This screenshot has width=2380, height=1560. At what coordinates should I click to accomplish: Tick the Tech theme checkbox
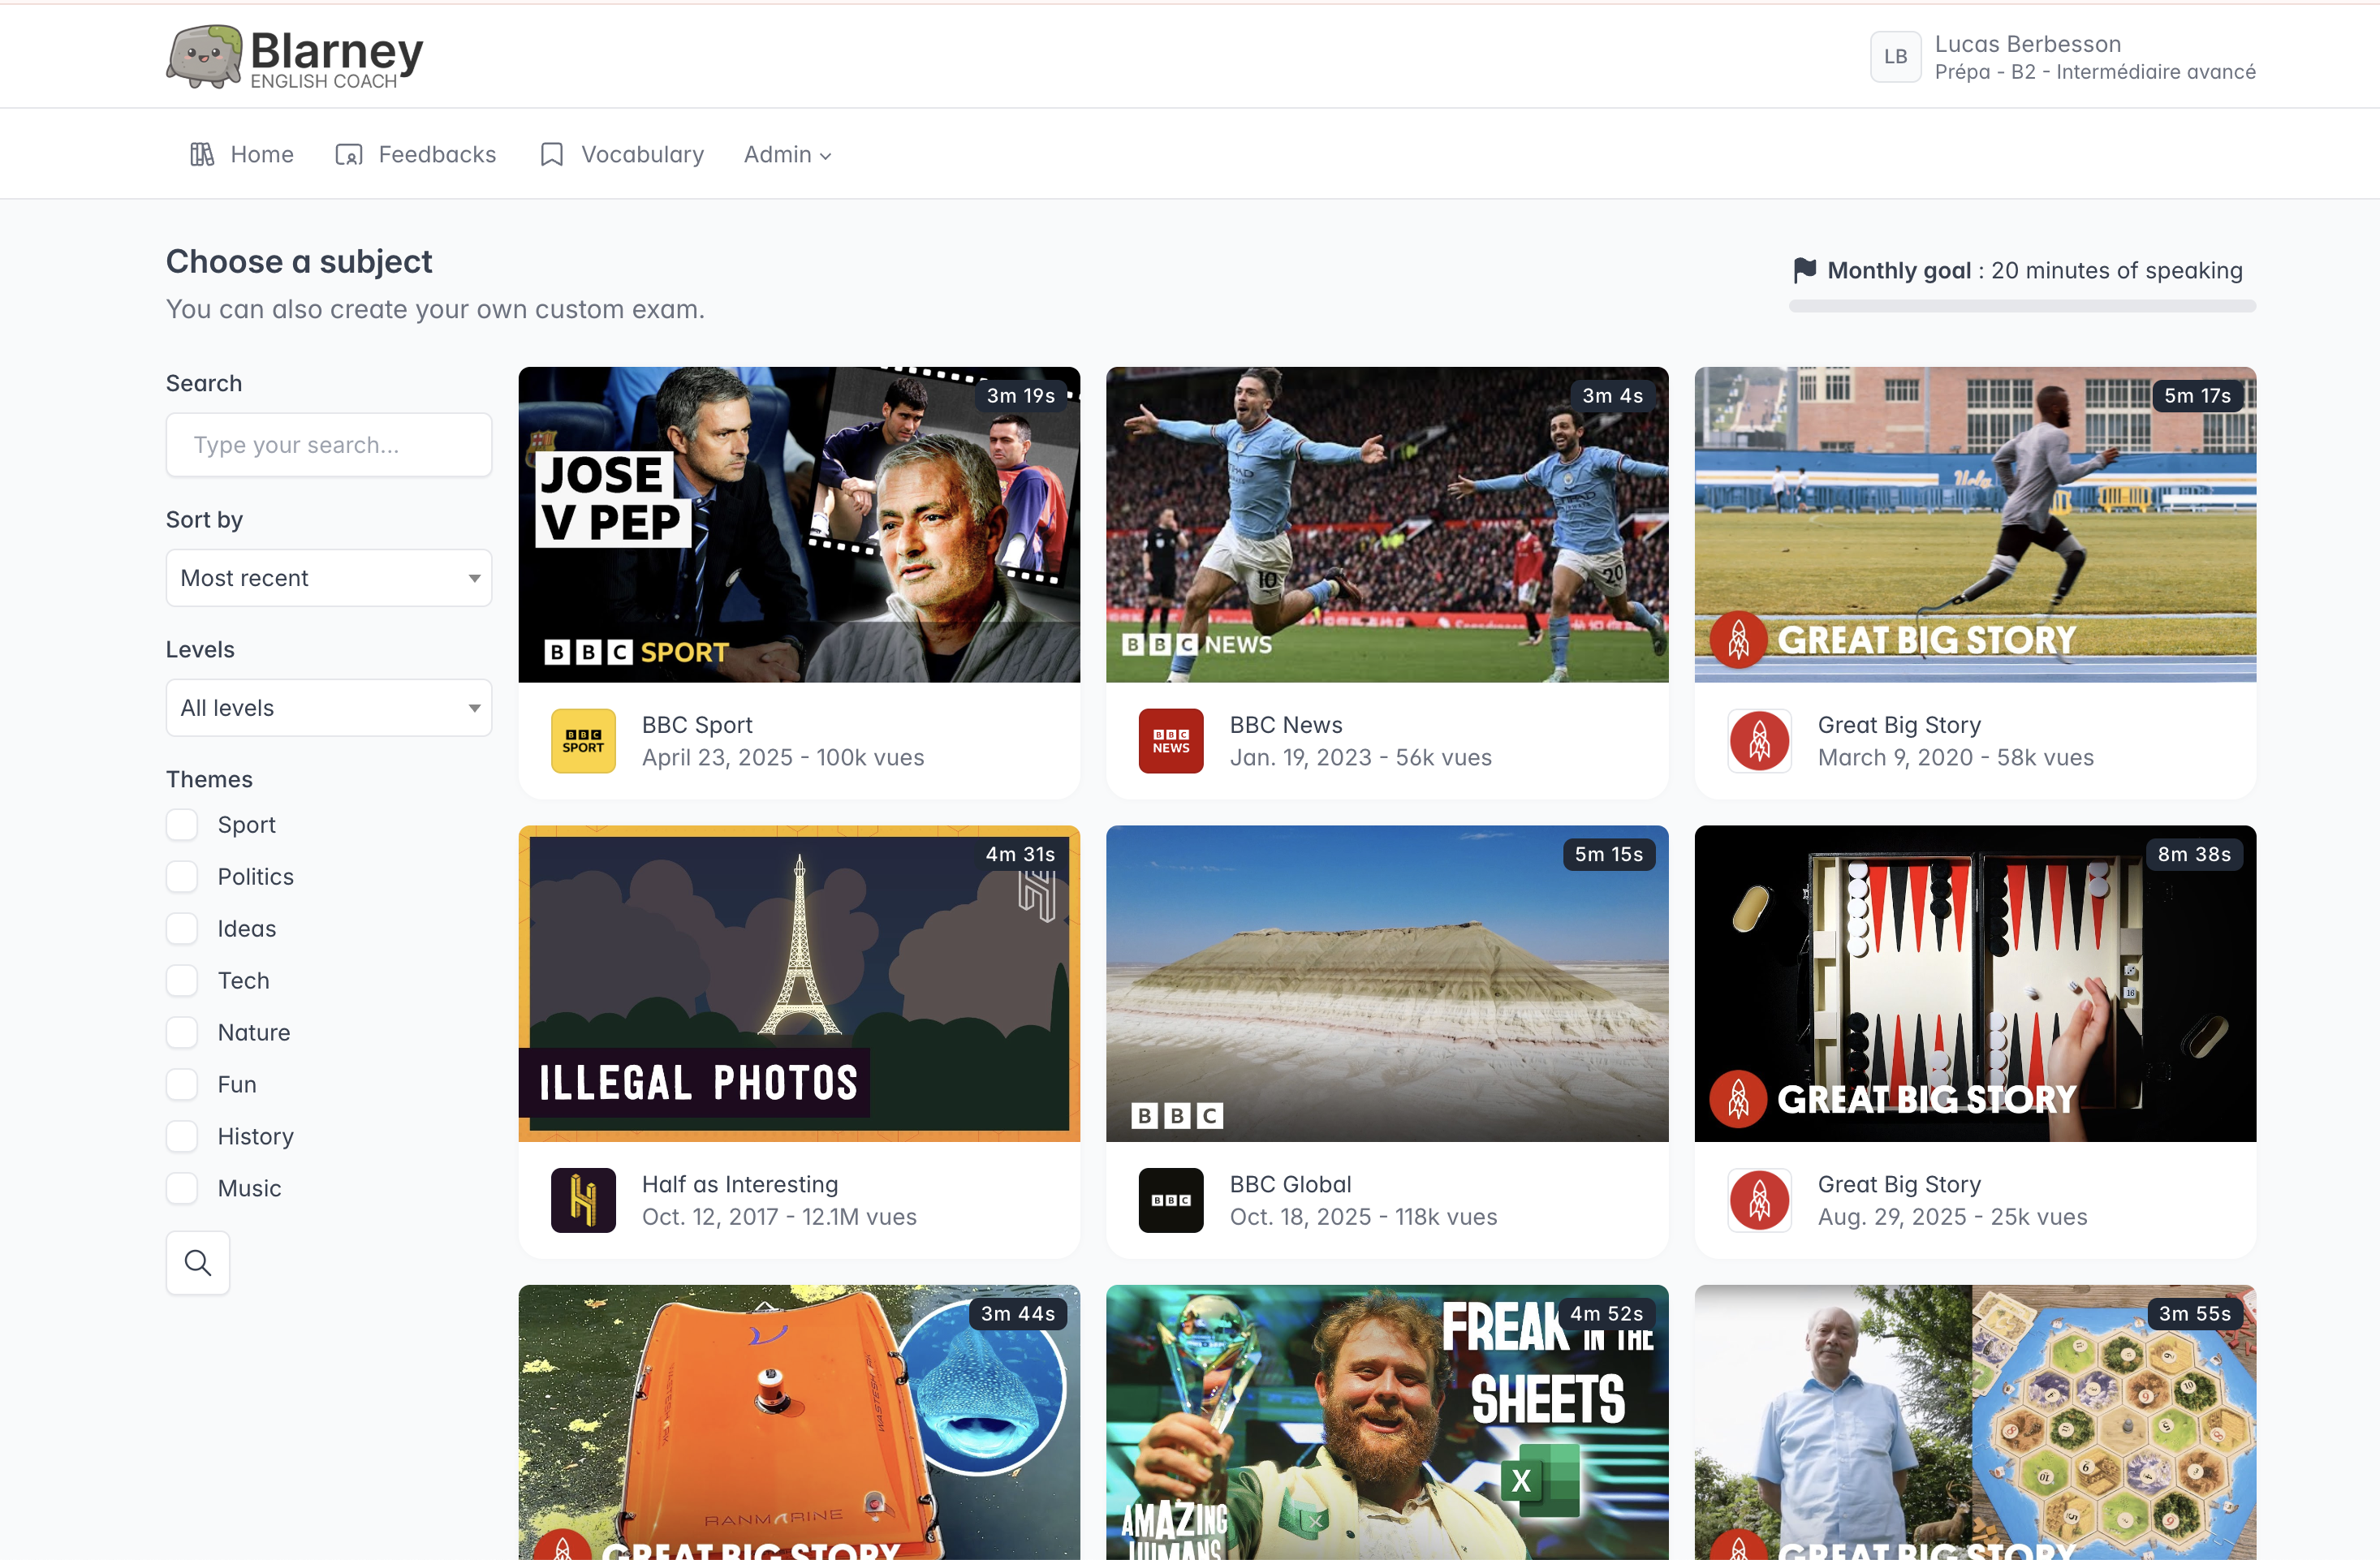(x=182, y=981)
